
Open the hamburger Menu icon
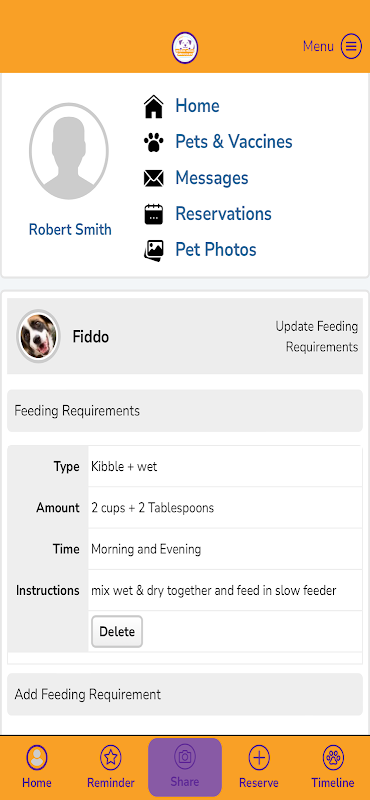coord(351,46)
